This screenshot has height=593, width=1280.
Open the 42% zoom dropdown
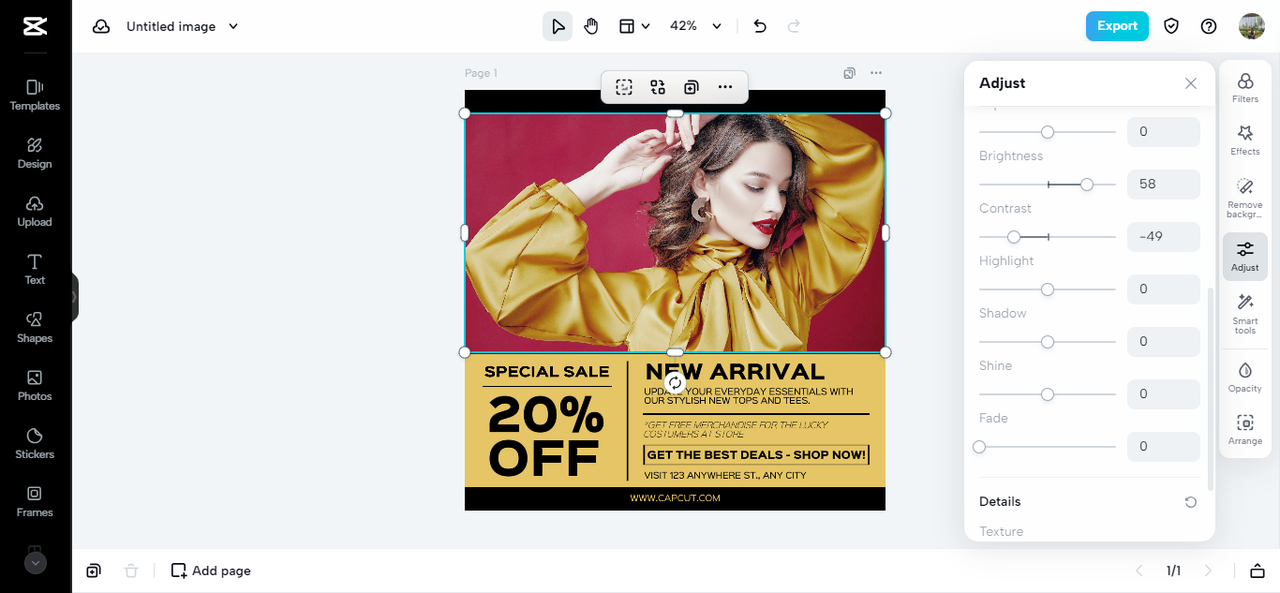(696, 26)
